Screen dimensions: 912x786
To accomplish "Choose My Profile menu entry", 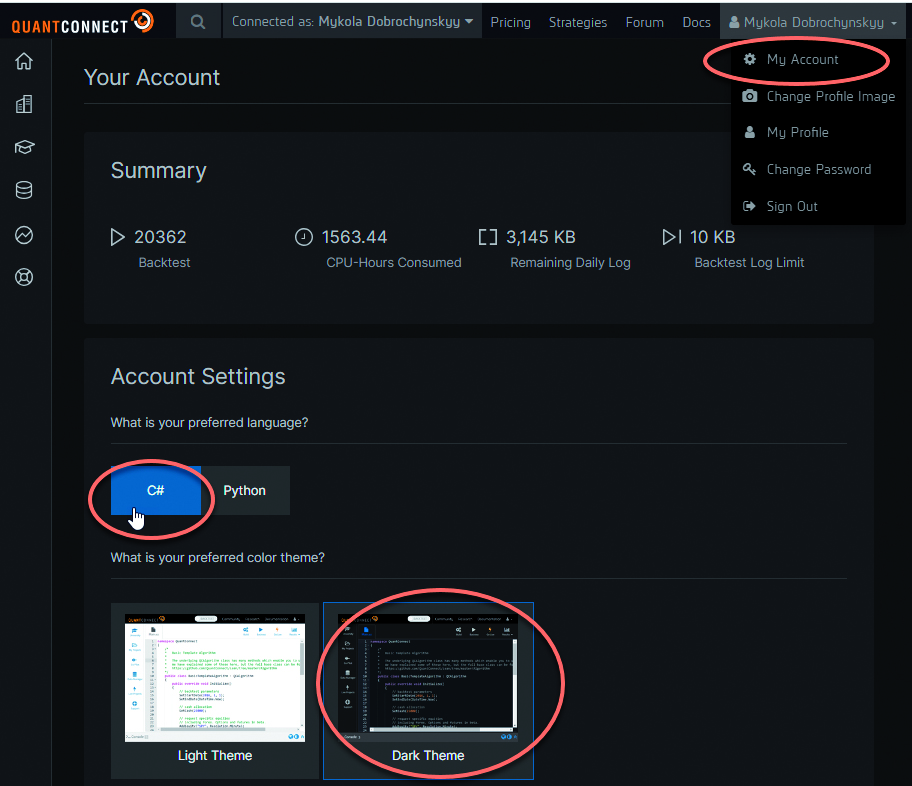I will coord(797,133).
